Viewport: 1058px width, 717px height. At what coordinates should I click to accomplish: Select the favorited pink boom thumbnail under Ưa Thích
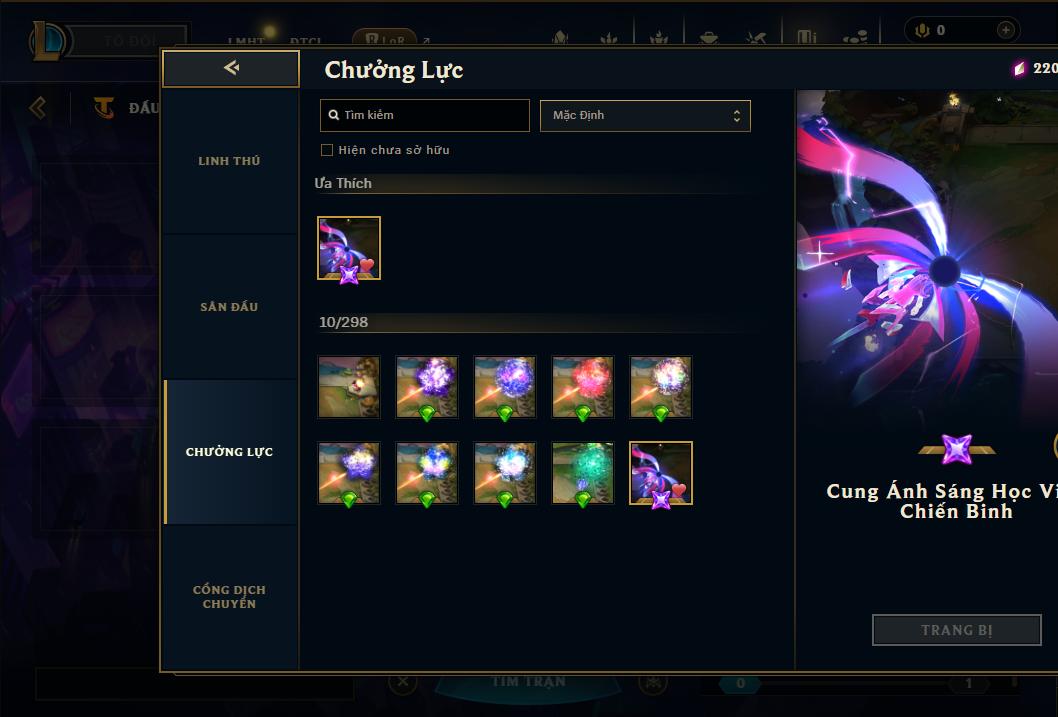[x=349, y=248]
